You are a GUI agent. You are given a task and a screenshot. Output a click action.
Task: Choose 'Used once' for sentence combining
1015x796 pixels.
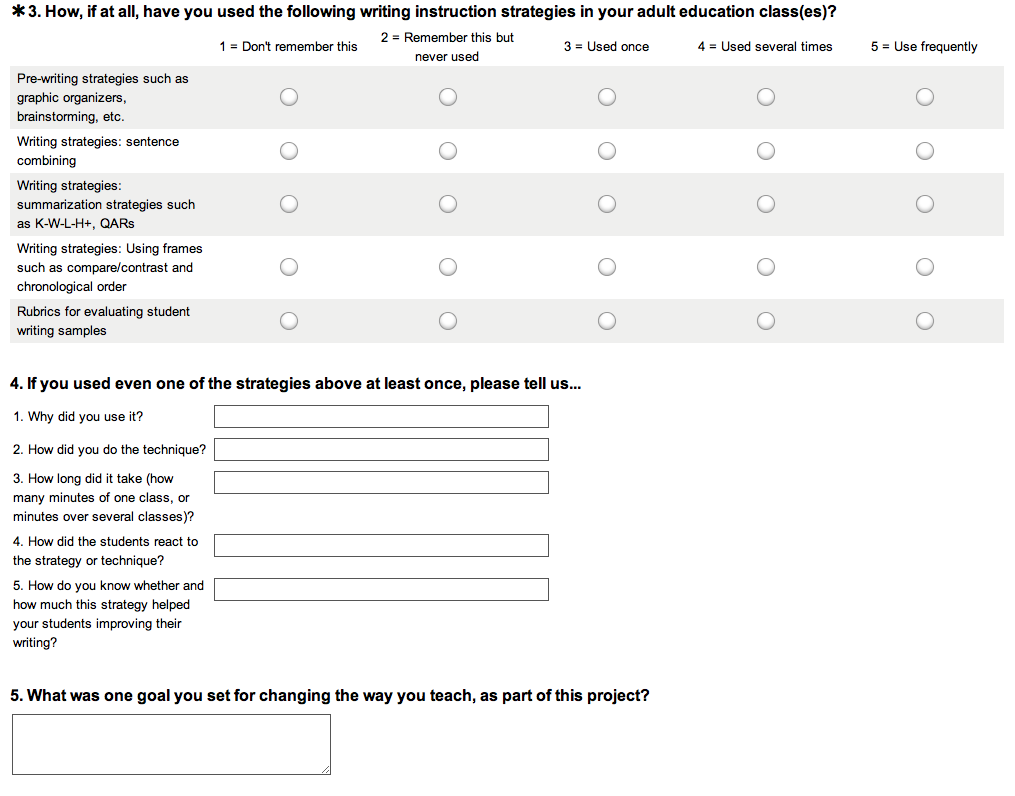click(607, 151)
